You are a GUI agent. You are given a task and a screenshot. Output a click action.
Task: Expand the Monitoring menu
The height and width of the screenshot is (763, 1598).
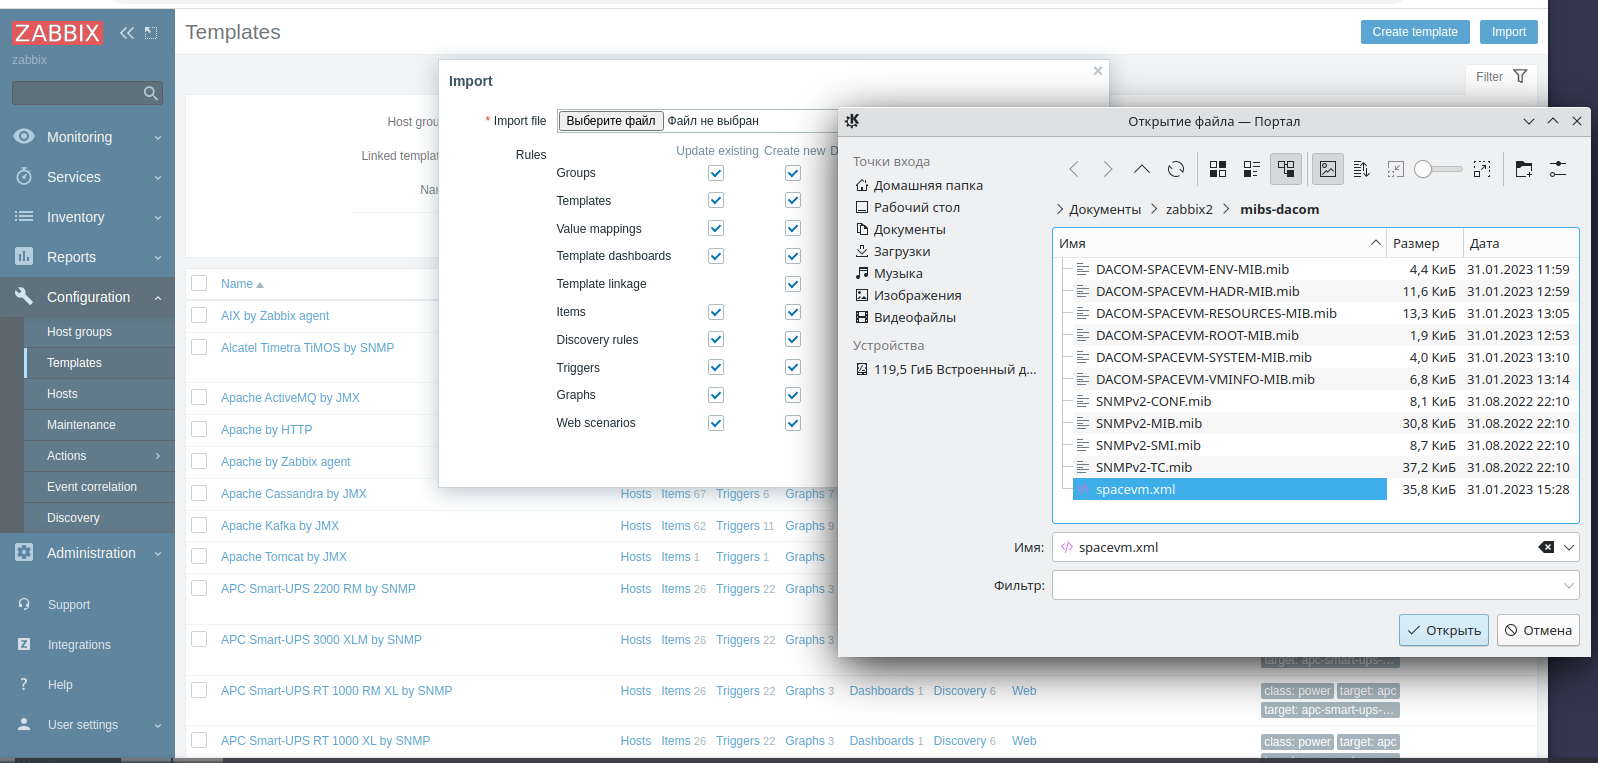tap(87, 137)
